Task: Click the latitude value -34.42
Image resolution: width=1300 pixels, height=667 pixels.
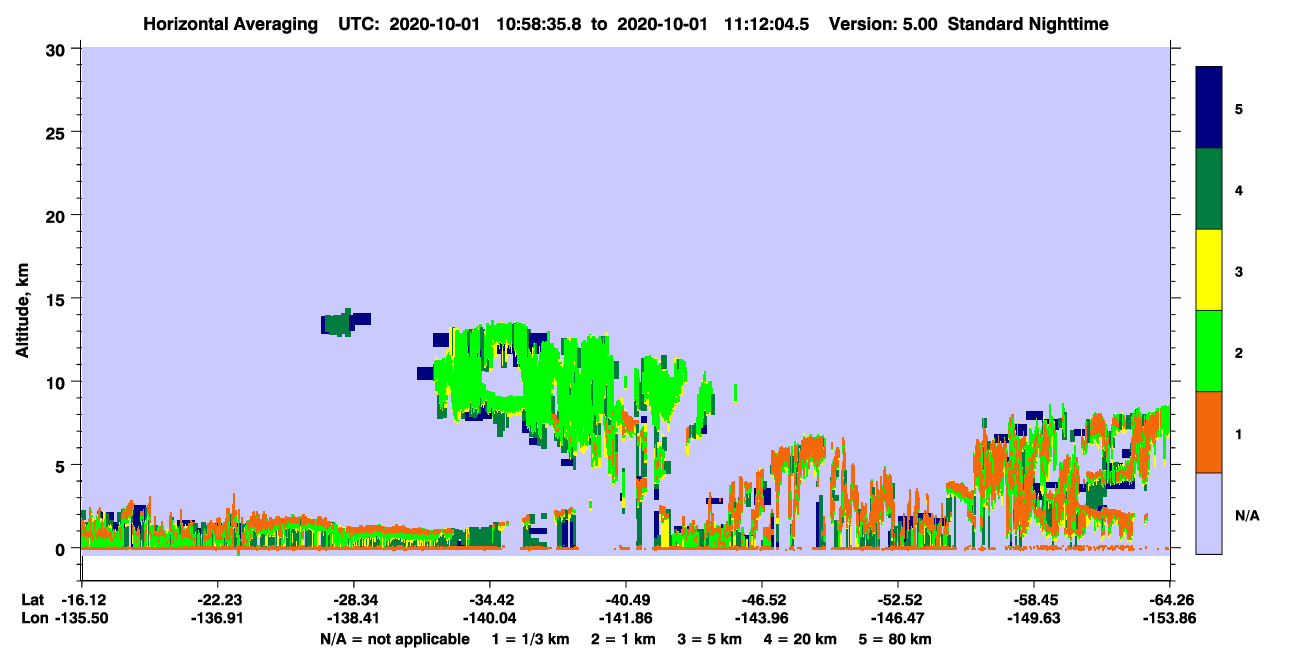Action: [x=489, y=600]
